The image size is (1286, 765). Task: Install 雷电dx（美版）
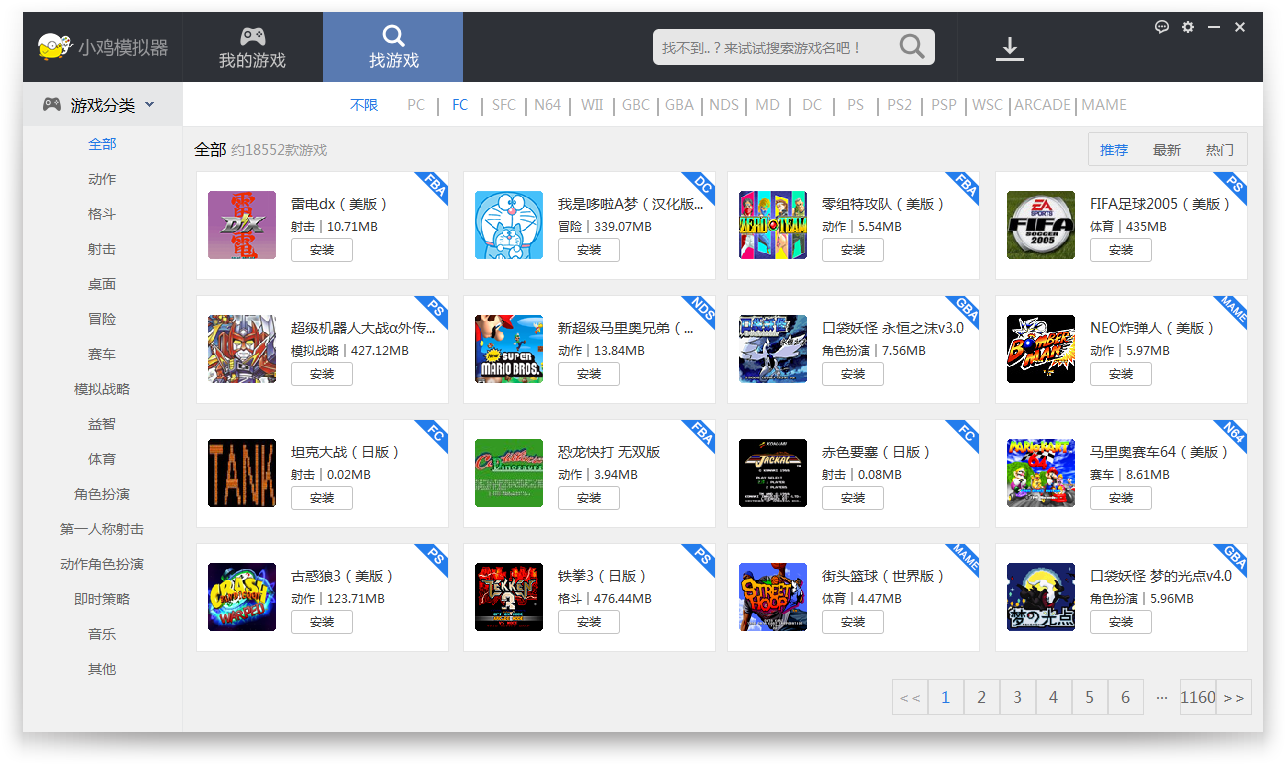(x=322, y=250)
